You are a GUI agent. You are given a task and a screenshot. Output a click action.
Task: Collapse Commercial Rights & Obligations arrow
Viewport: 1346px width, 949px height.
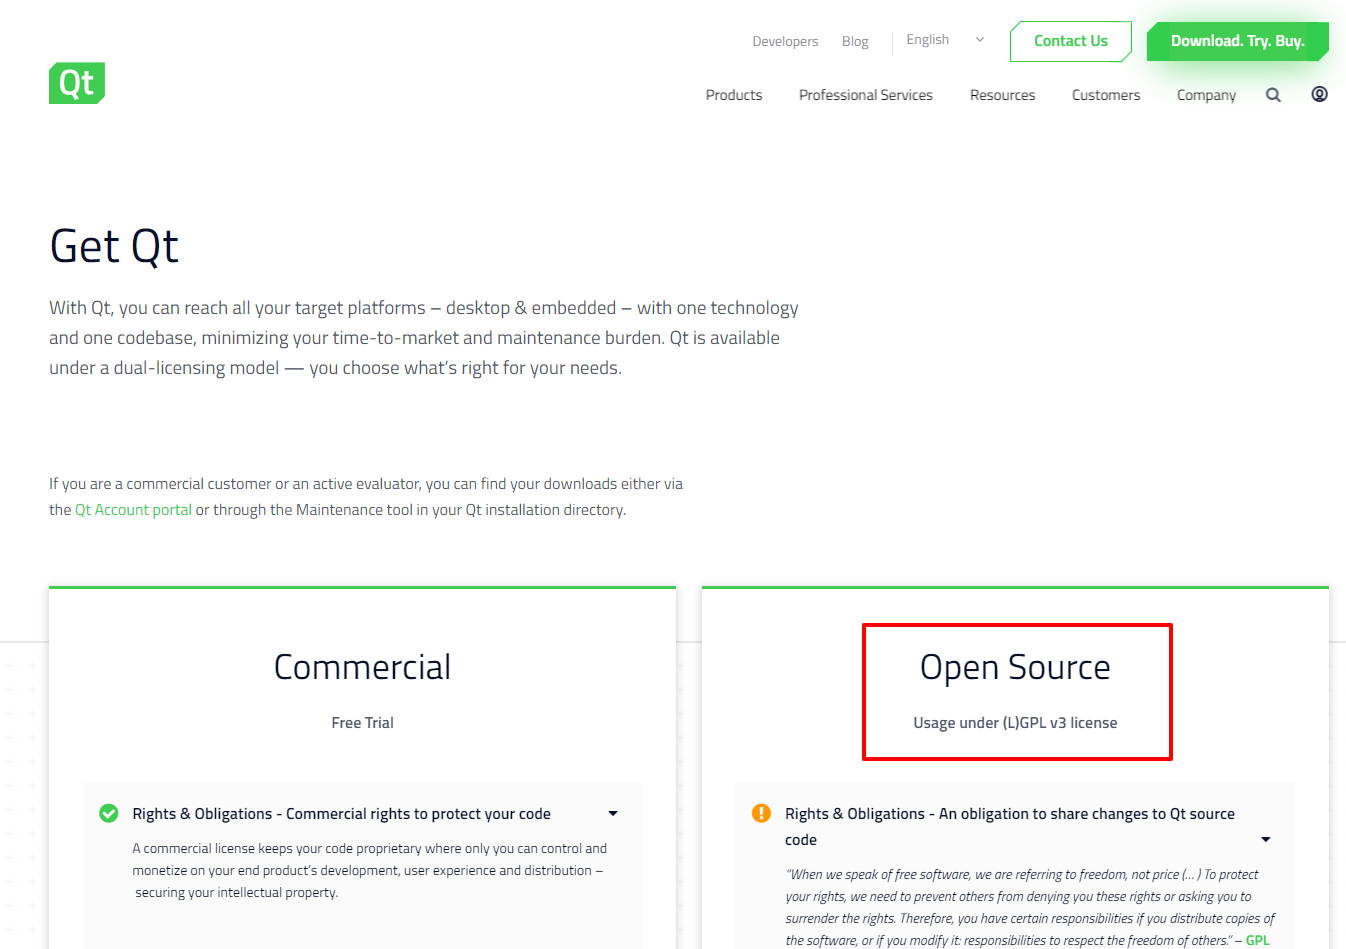(x=613, y=814)
